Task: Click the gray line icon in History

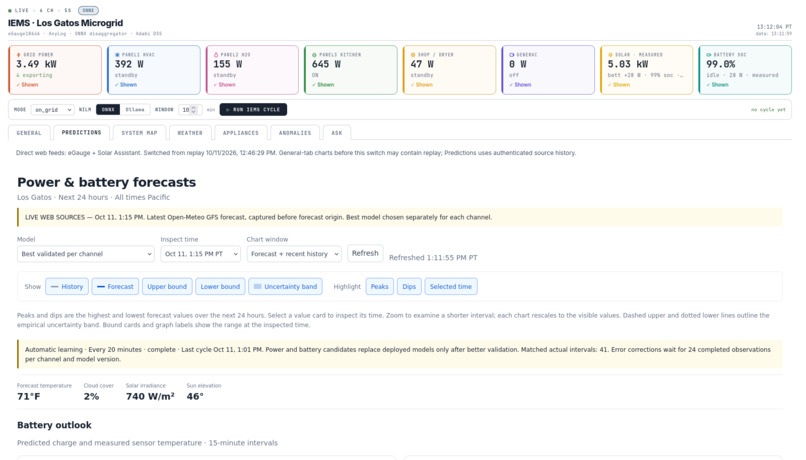Action: (x=54, y=287)
